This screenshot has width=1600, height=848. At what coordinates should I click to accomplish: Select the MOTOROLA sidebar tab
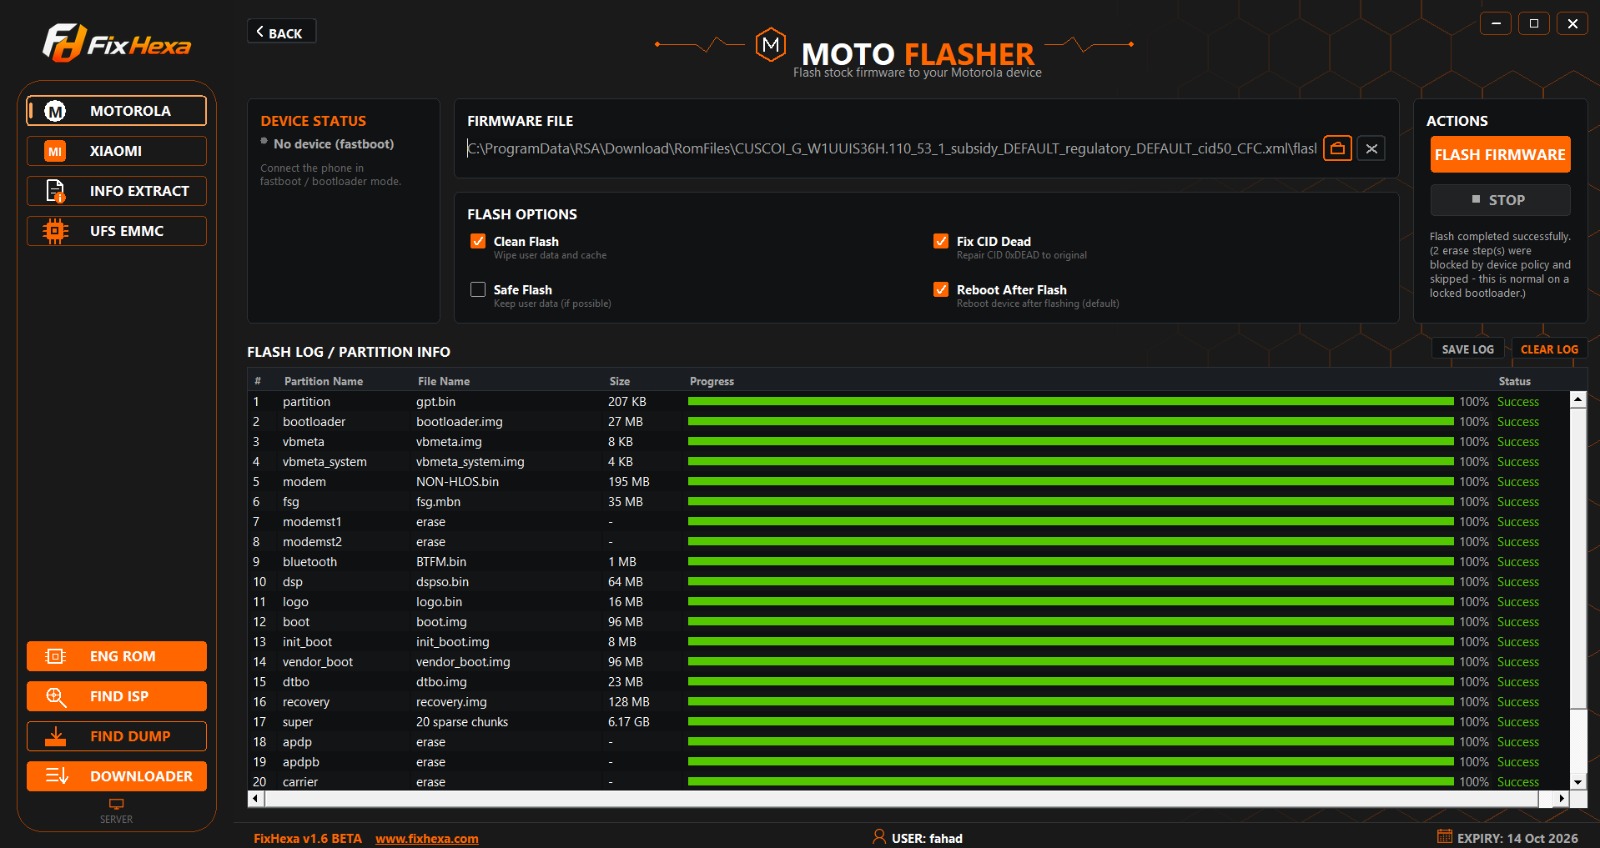click(117, 111)
